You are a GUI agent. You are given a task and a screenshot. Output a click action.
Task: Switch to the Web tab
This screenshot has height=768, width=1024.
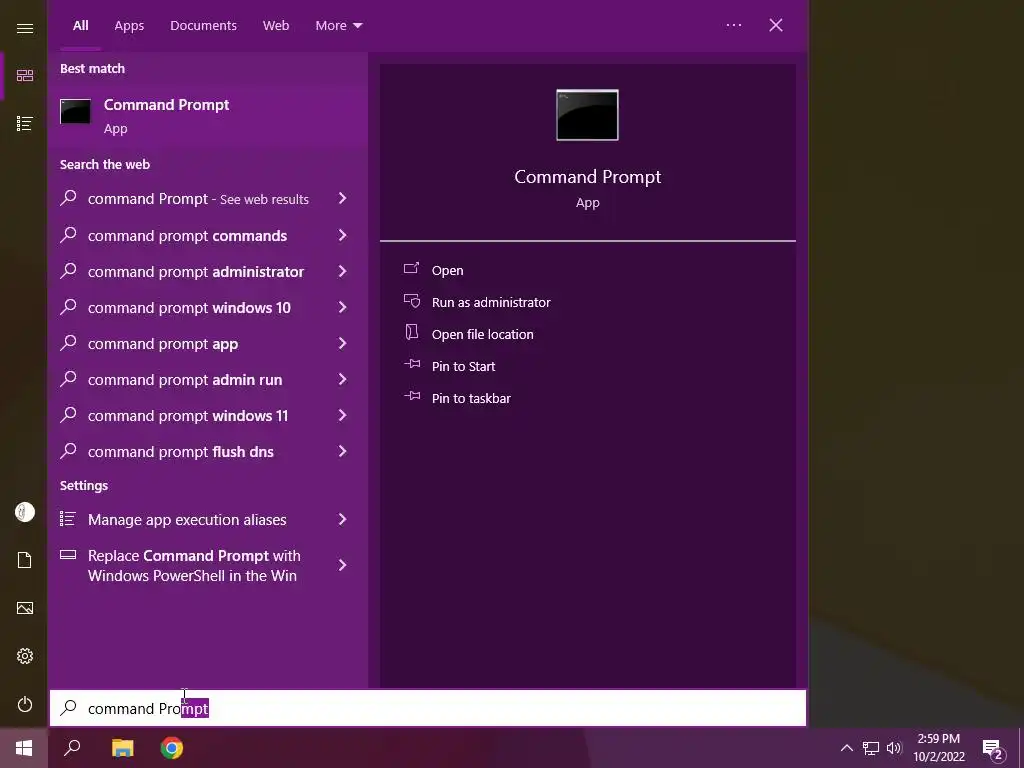click(276, 25)
